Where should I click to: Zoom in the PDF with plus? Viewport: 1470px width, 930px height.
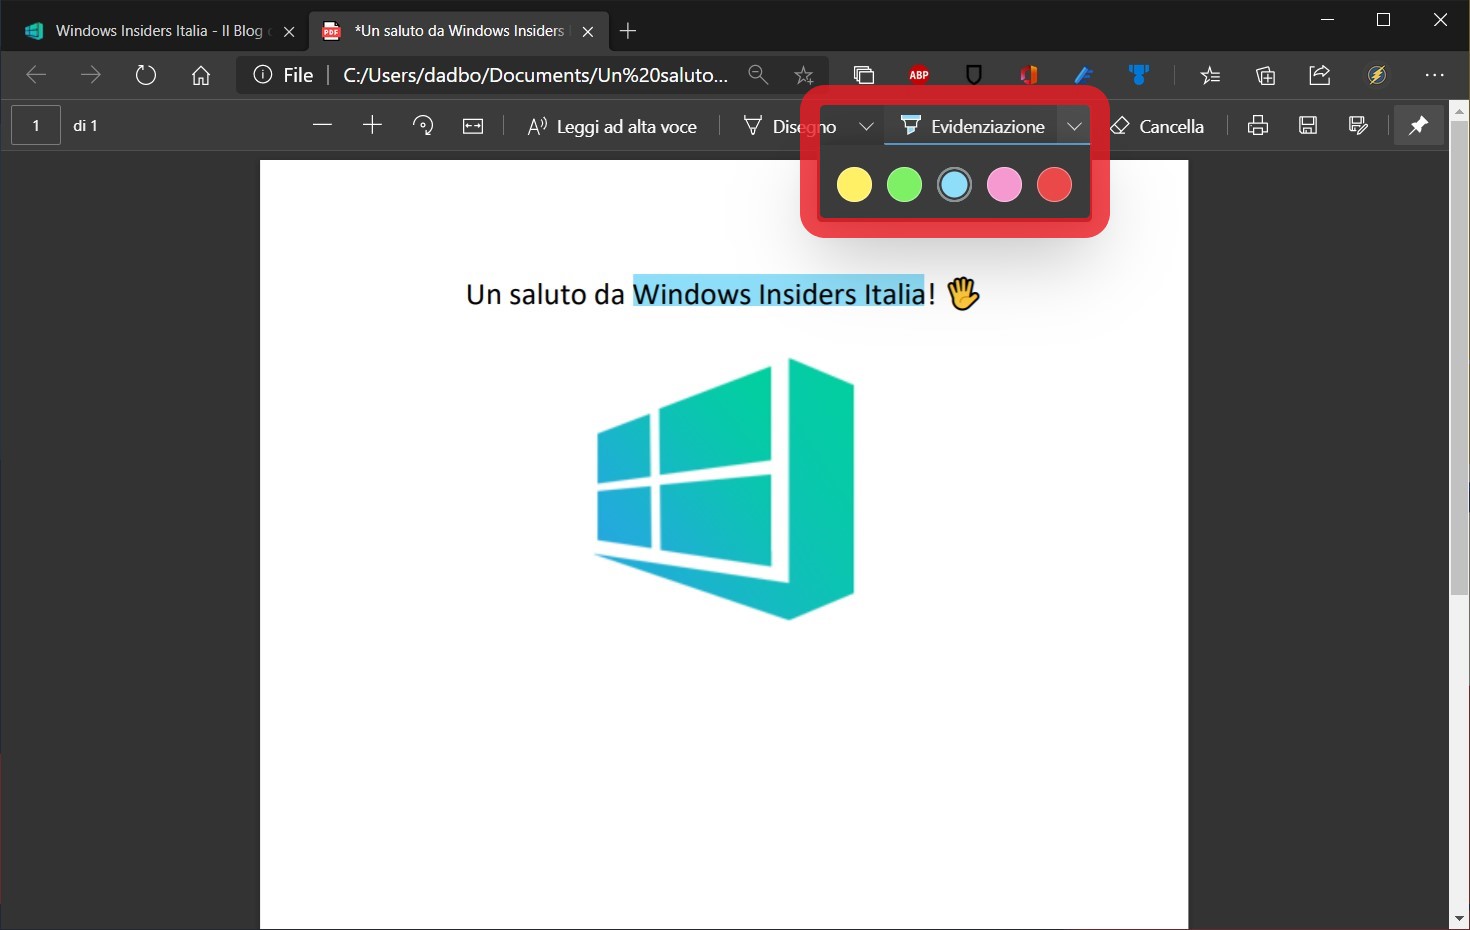click(372, 125)
